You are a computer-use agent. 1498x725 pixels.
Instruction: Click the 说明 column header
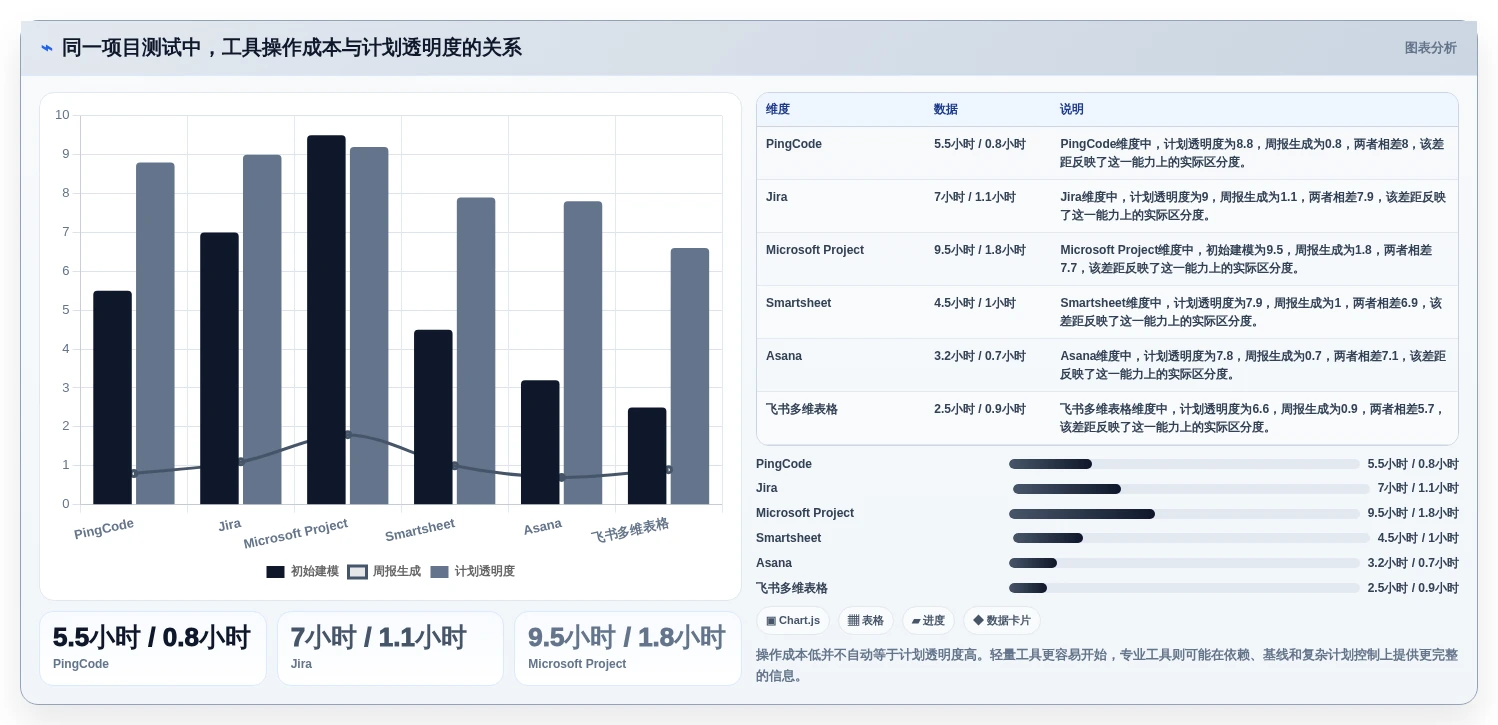(1072, 110)
